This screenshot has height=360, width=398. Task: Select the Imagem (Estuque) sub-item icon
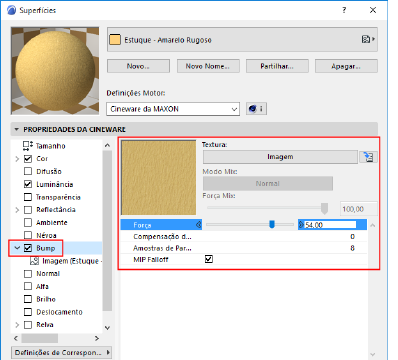point(35,261)
